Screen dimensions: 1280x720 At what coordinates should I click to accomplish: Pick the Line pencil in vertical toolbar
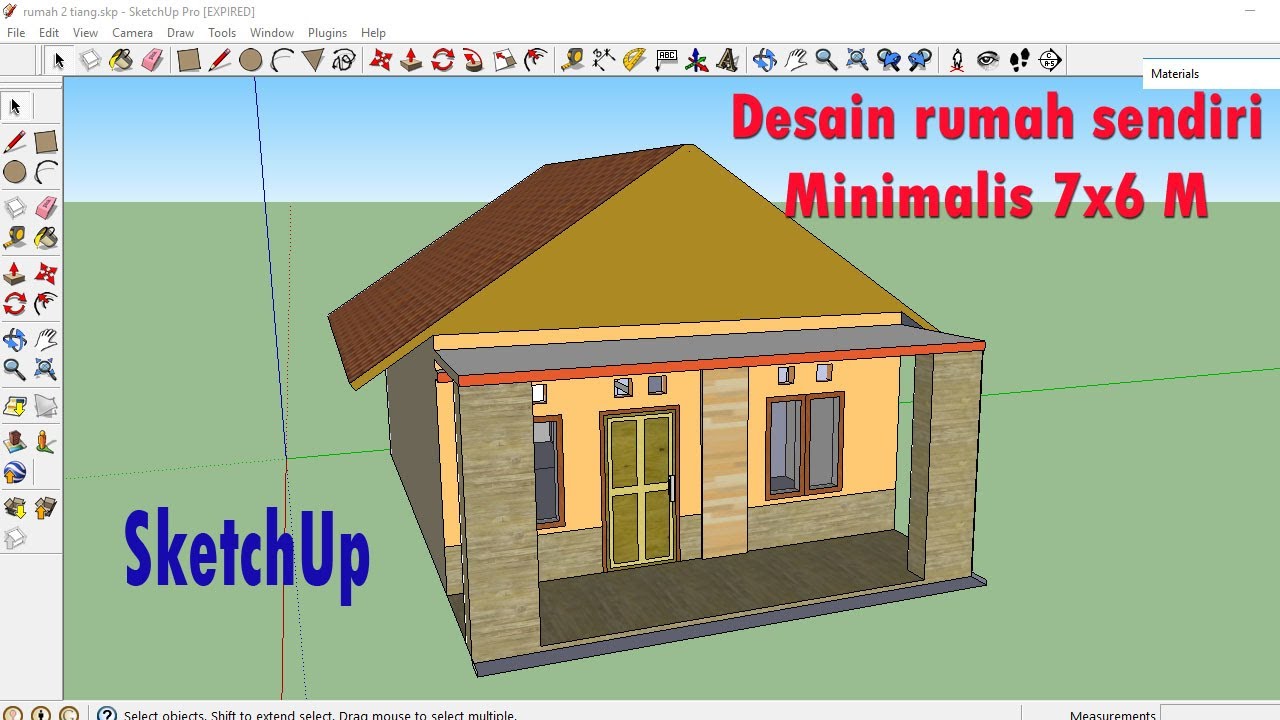[15, 141]
